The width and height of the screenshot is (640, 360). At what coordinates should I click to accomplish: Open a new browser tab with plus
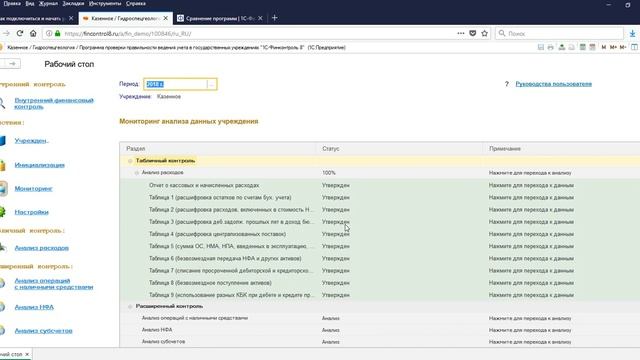click(x=275, y=18)
